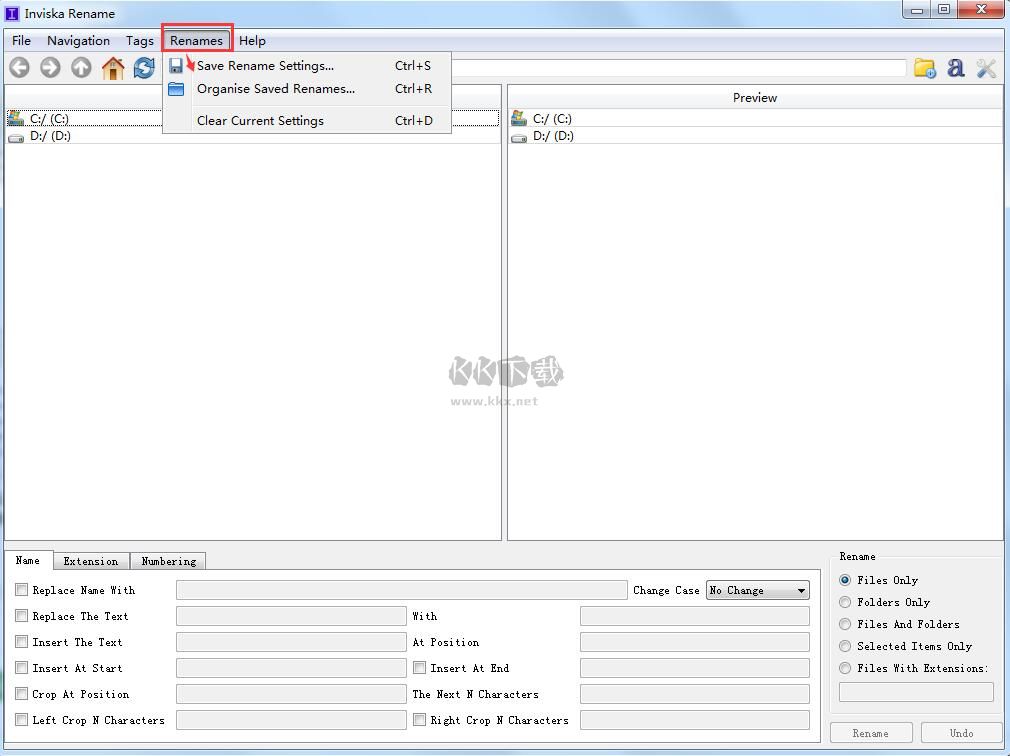Screen dimensions: 1010x756
Task: Click the D: drive icon in left pane
Action: tap(16, 137)
